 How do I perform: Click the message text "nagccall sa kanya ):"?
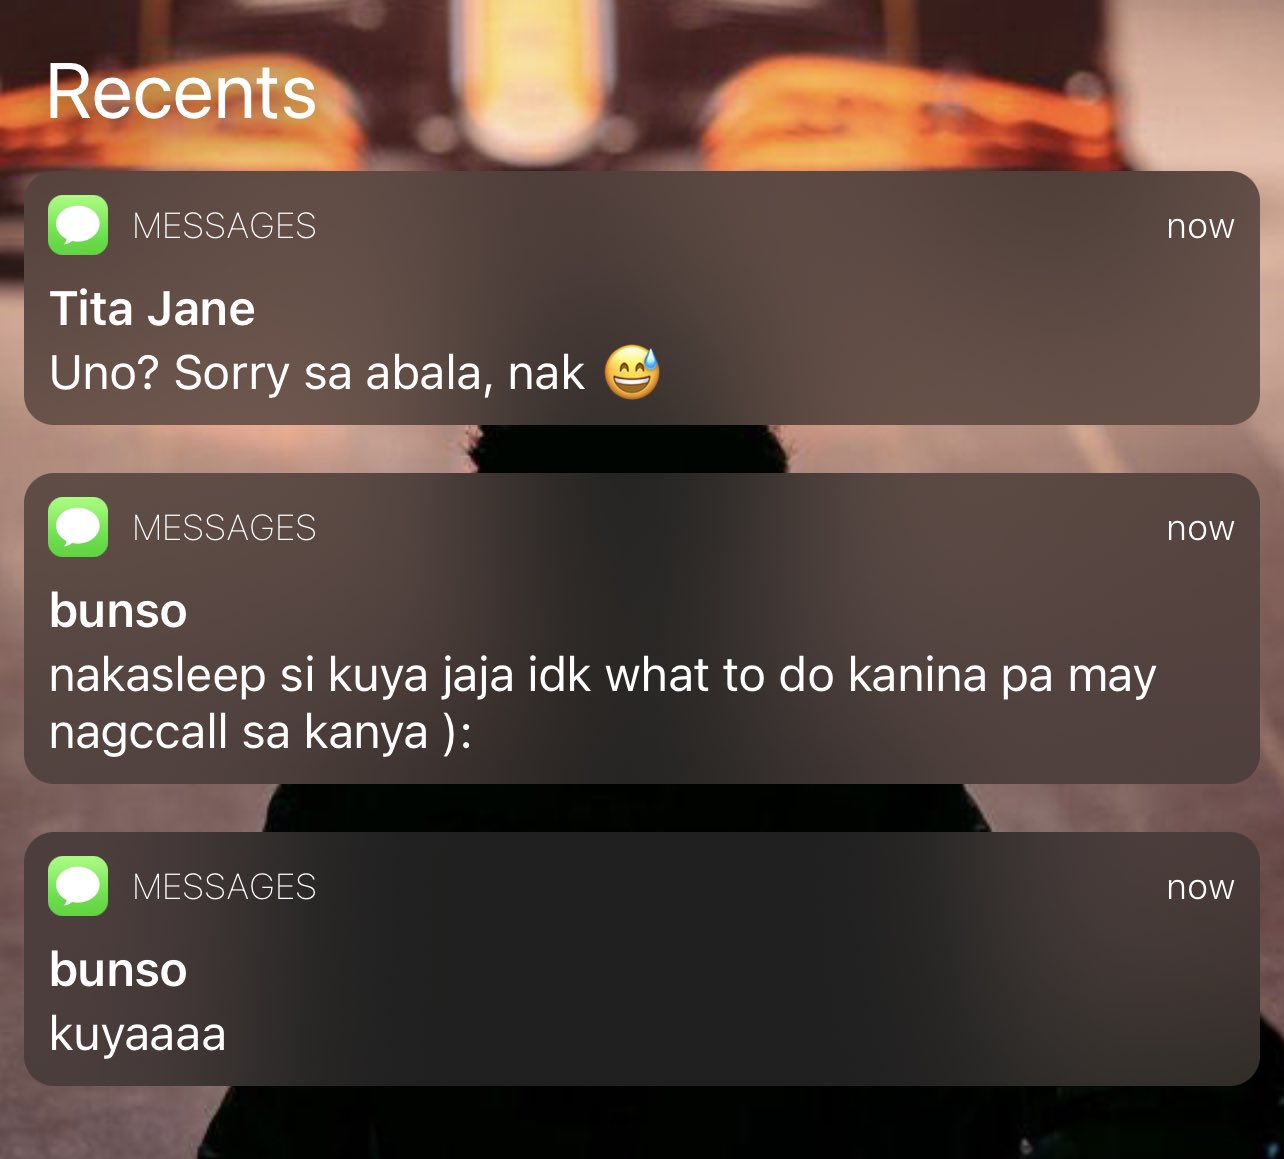pyautogui.click(x=261, y=733)
